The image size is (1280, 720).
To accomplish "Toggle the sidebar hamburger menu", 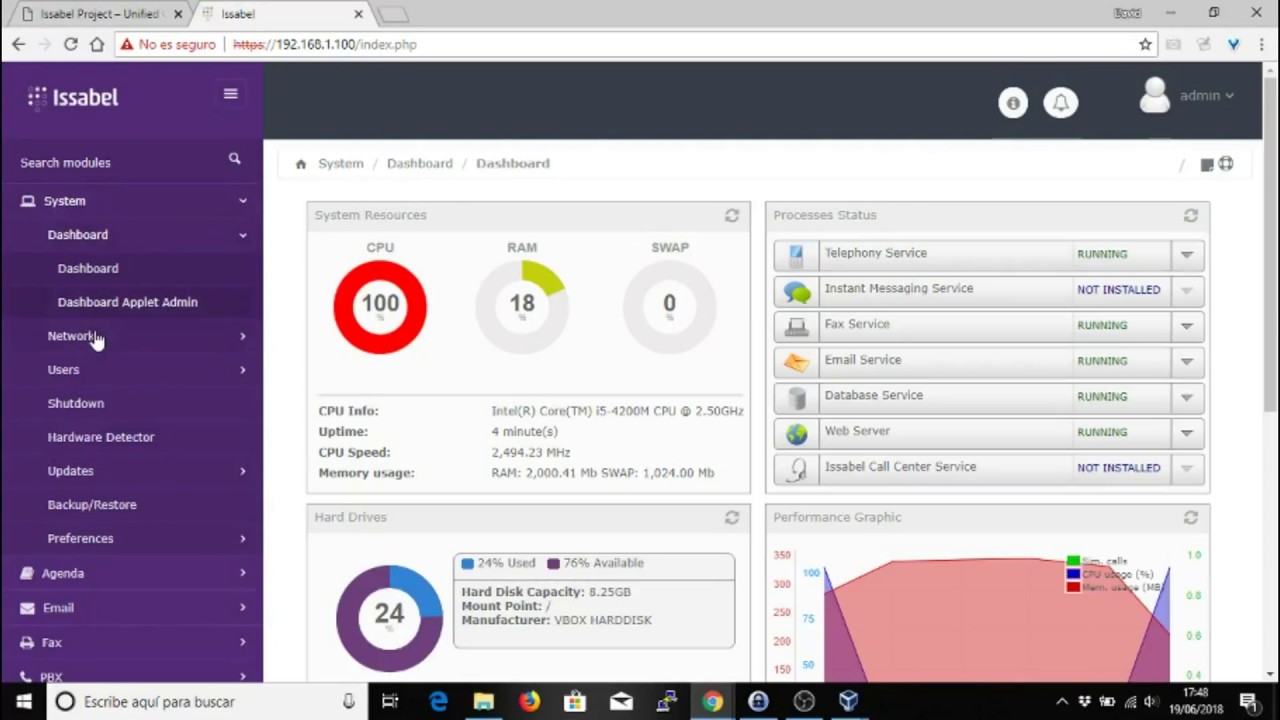I will (230, 94).
